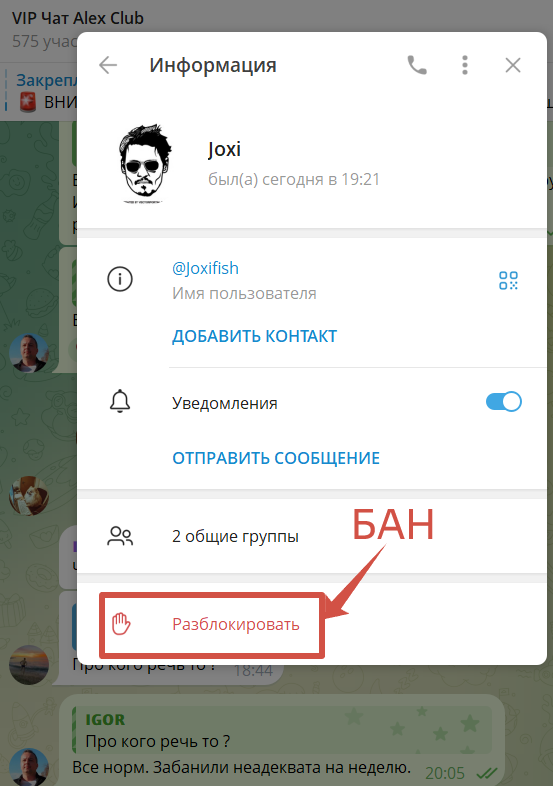Click the info circle icon

[120, 279]
